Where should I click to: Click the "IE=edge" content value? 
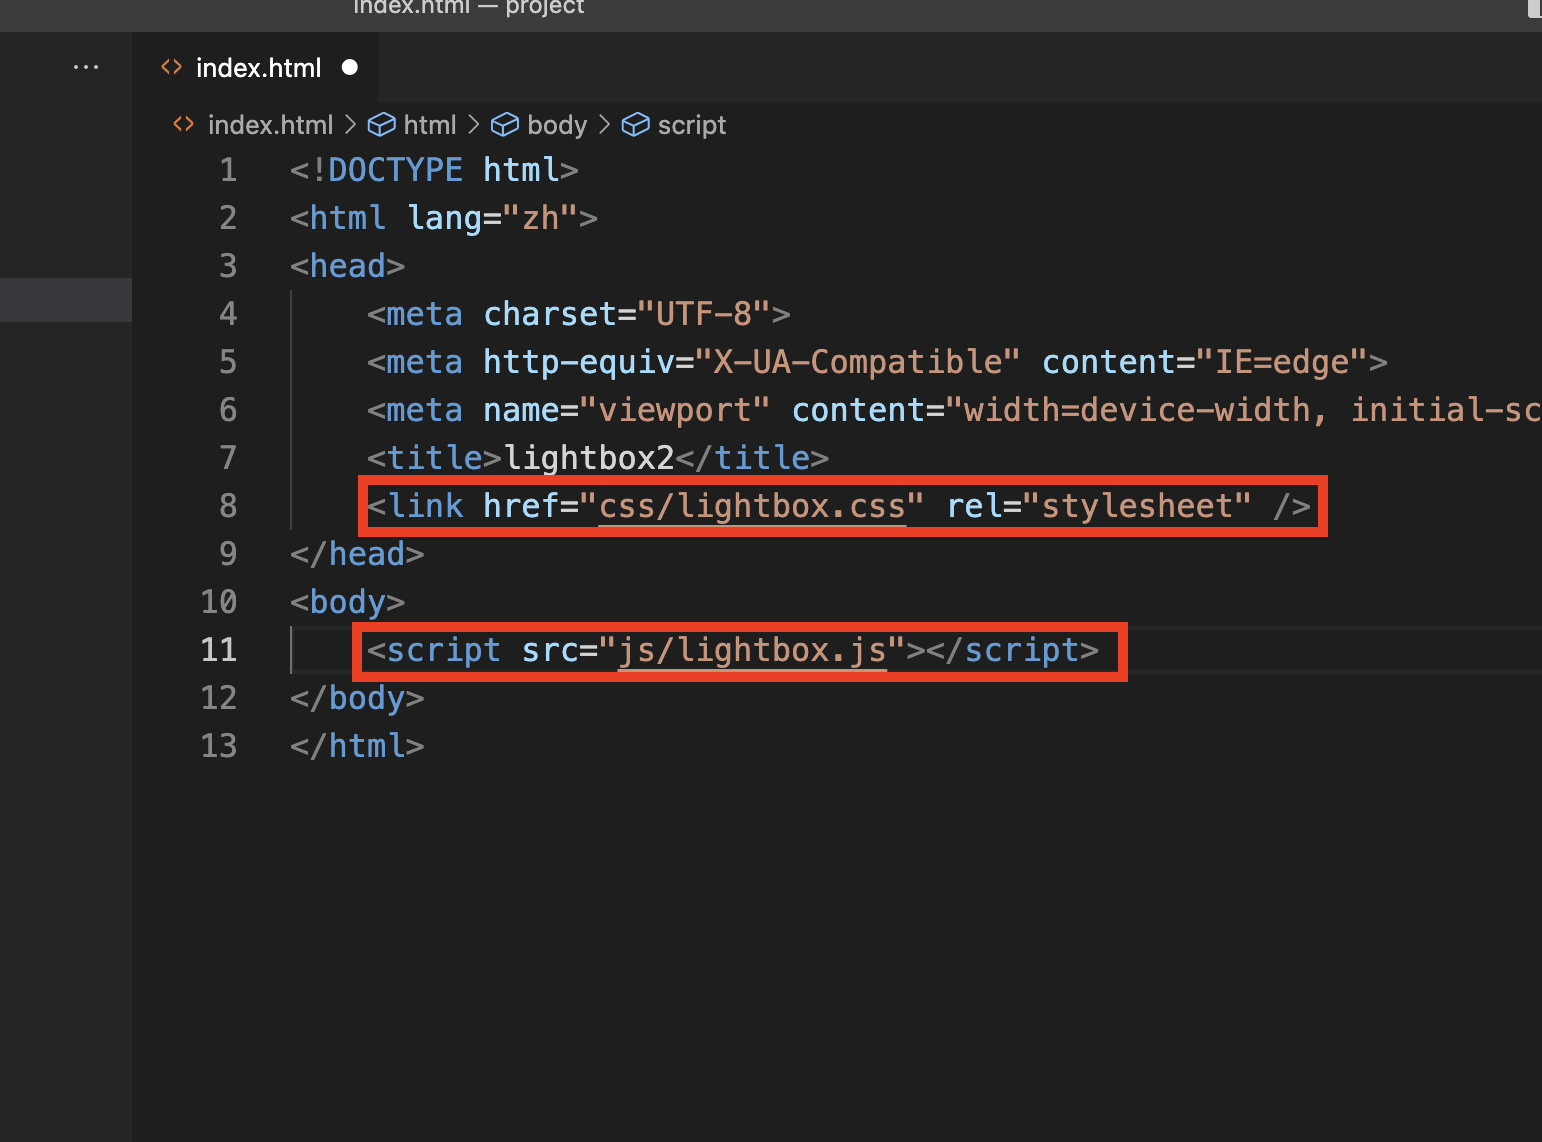click(1282, 362)
